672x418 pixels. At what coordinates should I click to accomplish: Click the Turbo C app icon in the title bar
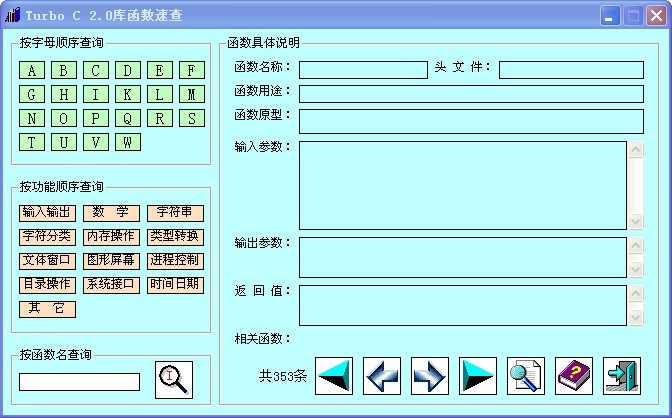[x=12, y=15]
